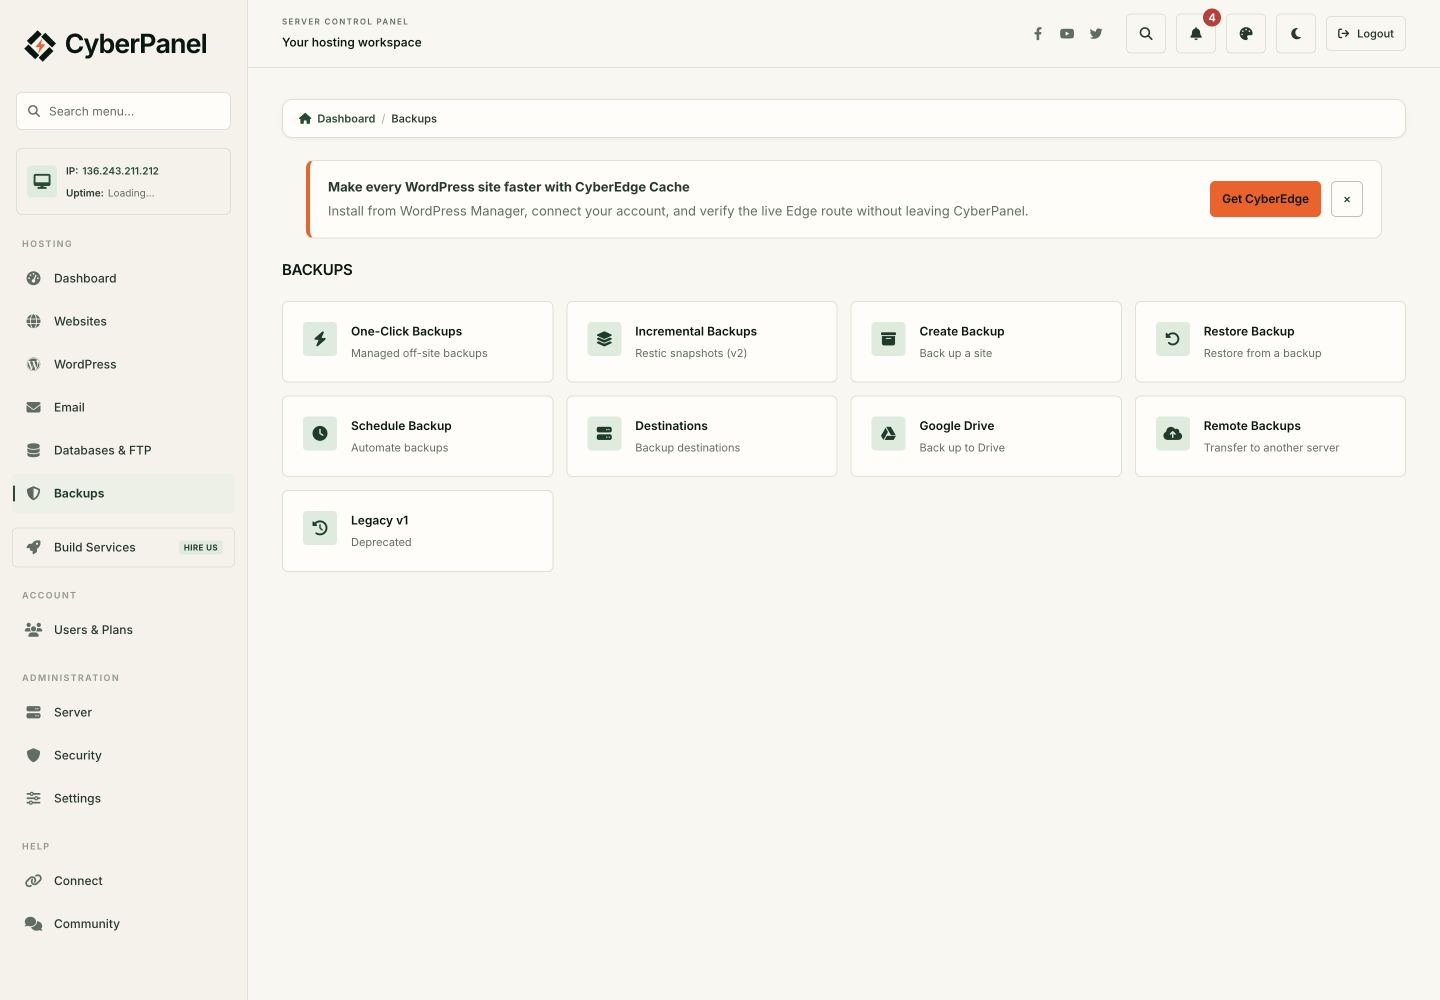Open Community in the Help section
This screenshot has height=1000, width=1440.
[123, 924]
